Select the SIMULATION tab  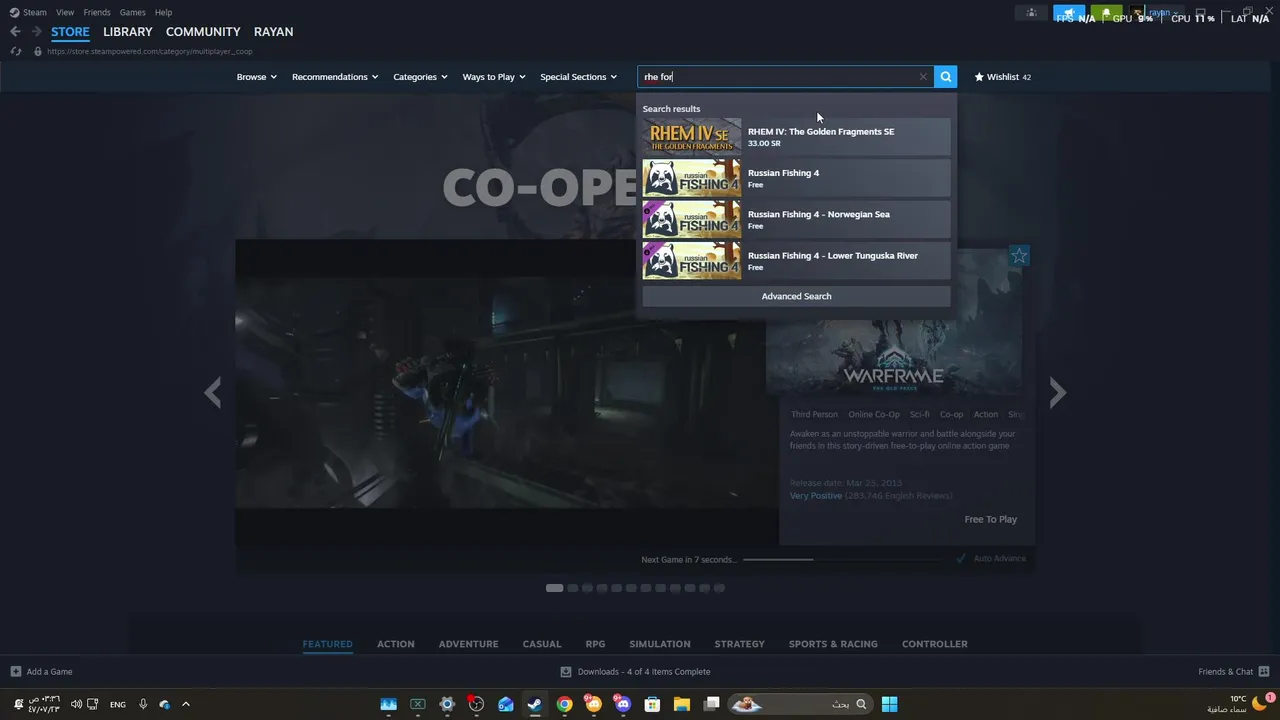tap(660, 644)
